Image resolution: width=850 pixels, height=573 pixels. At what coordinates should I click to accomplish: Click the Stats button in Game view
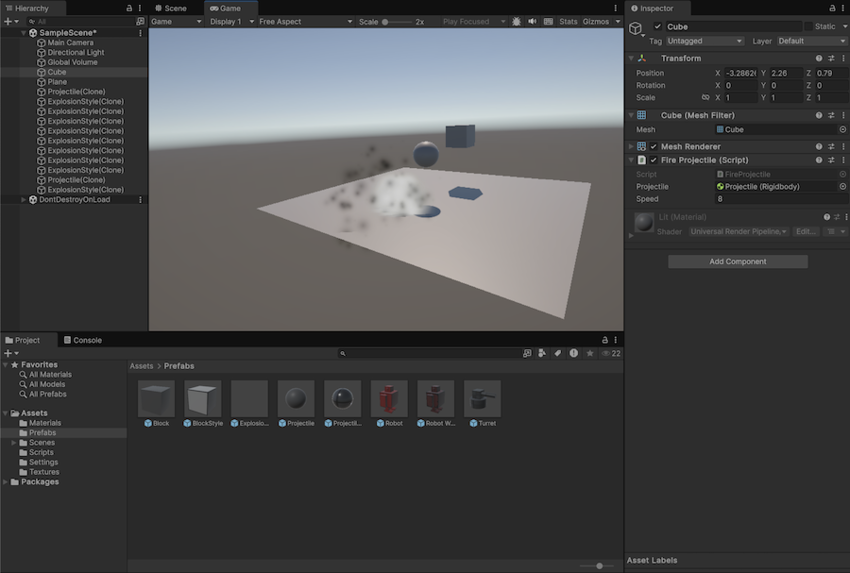pos(568,21)
